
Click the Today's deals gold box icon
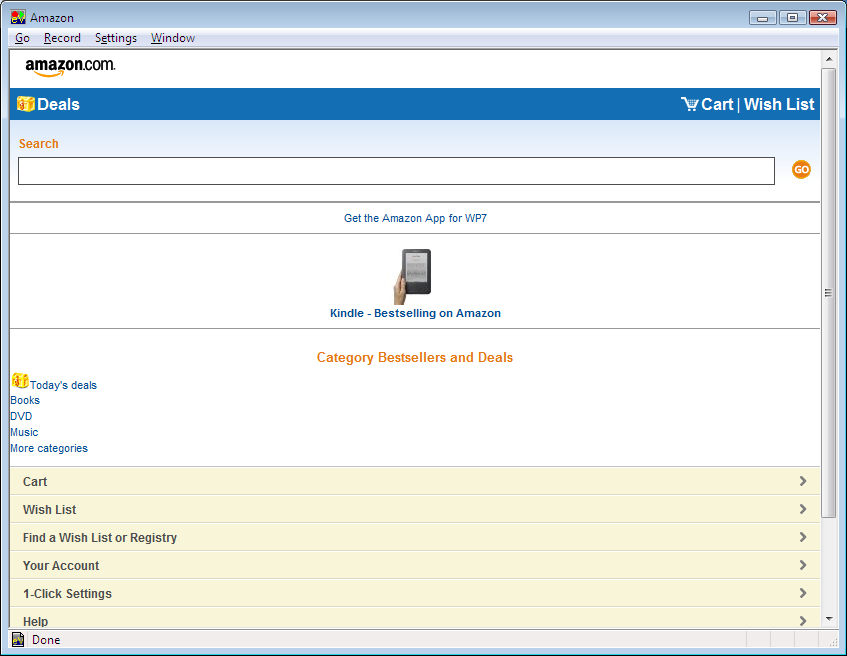click(x=20, y=381)
